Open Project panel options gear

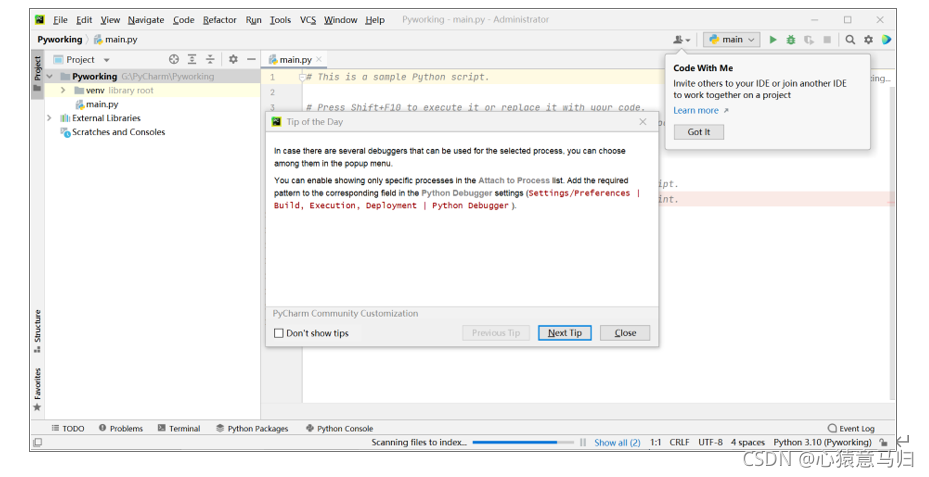(x=233, y=59)
